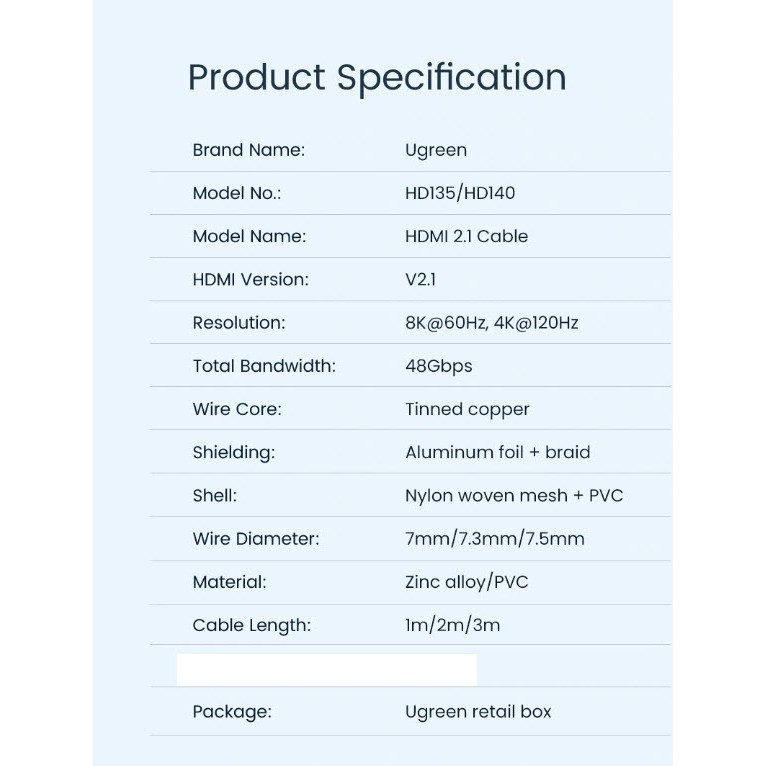Select the V2.1 version value

click(x=420, y=280)
